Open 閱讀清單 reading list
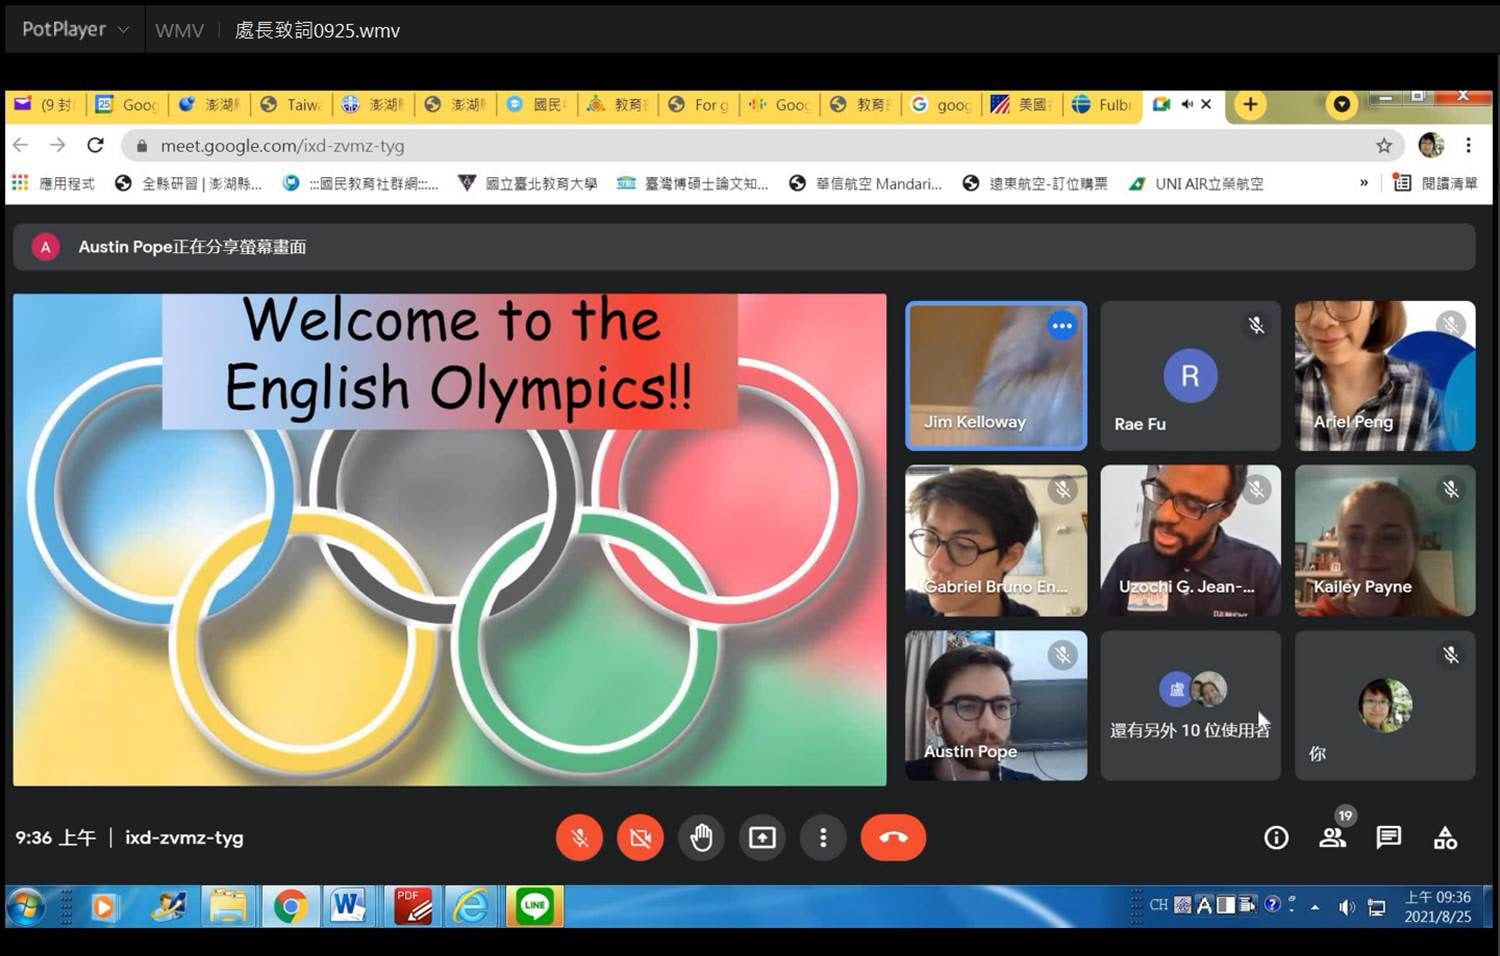Viewport: 1500px width, 956px height. tap(1436, 184)
